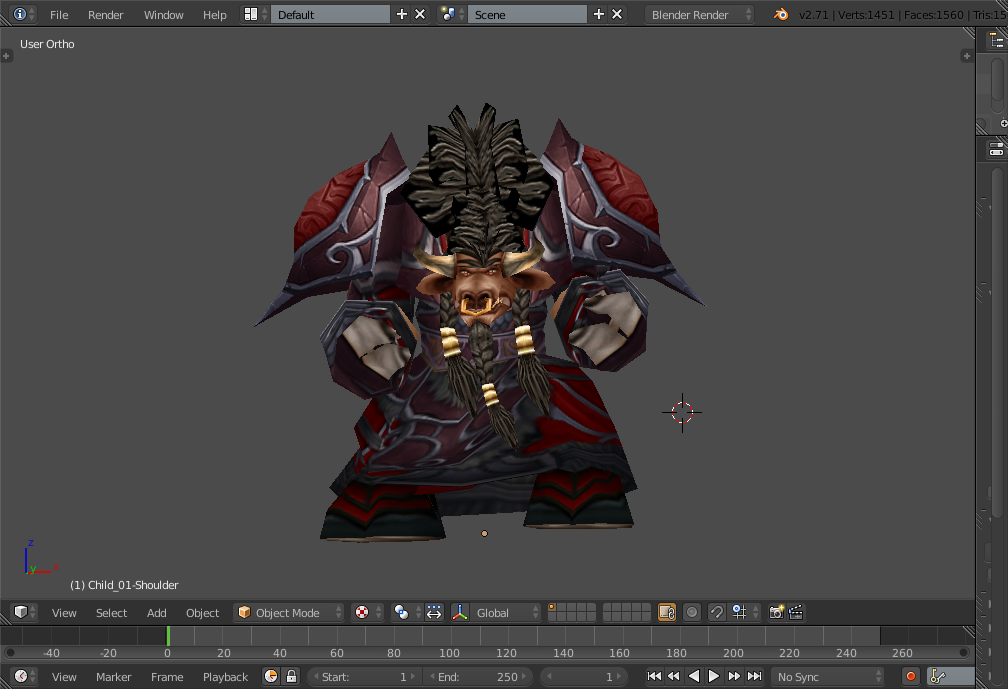This screenshot has height=689, width=1008.
Task: Jump to previous keyframe
Action: pyautogui.click(x=674, y=676)
